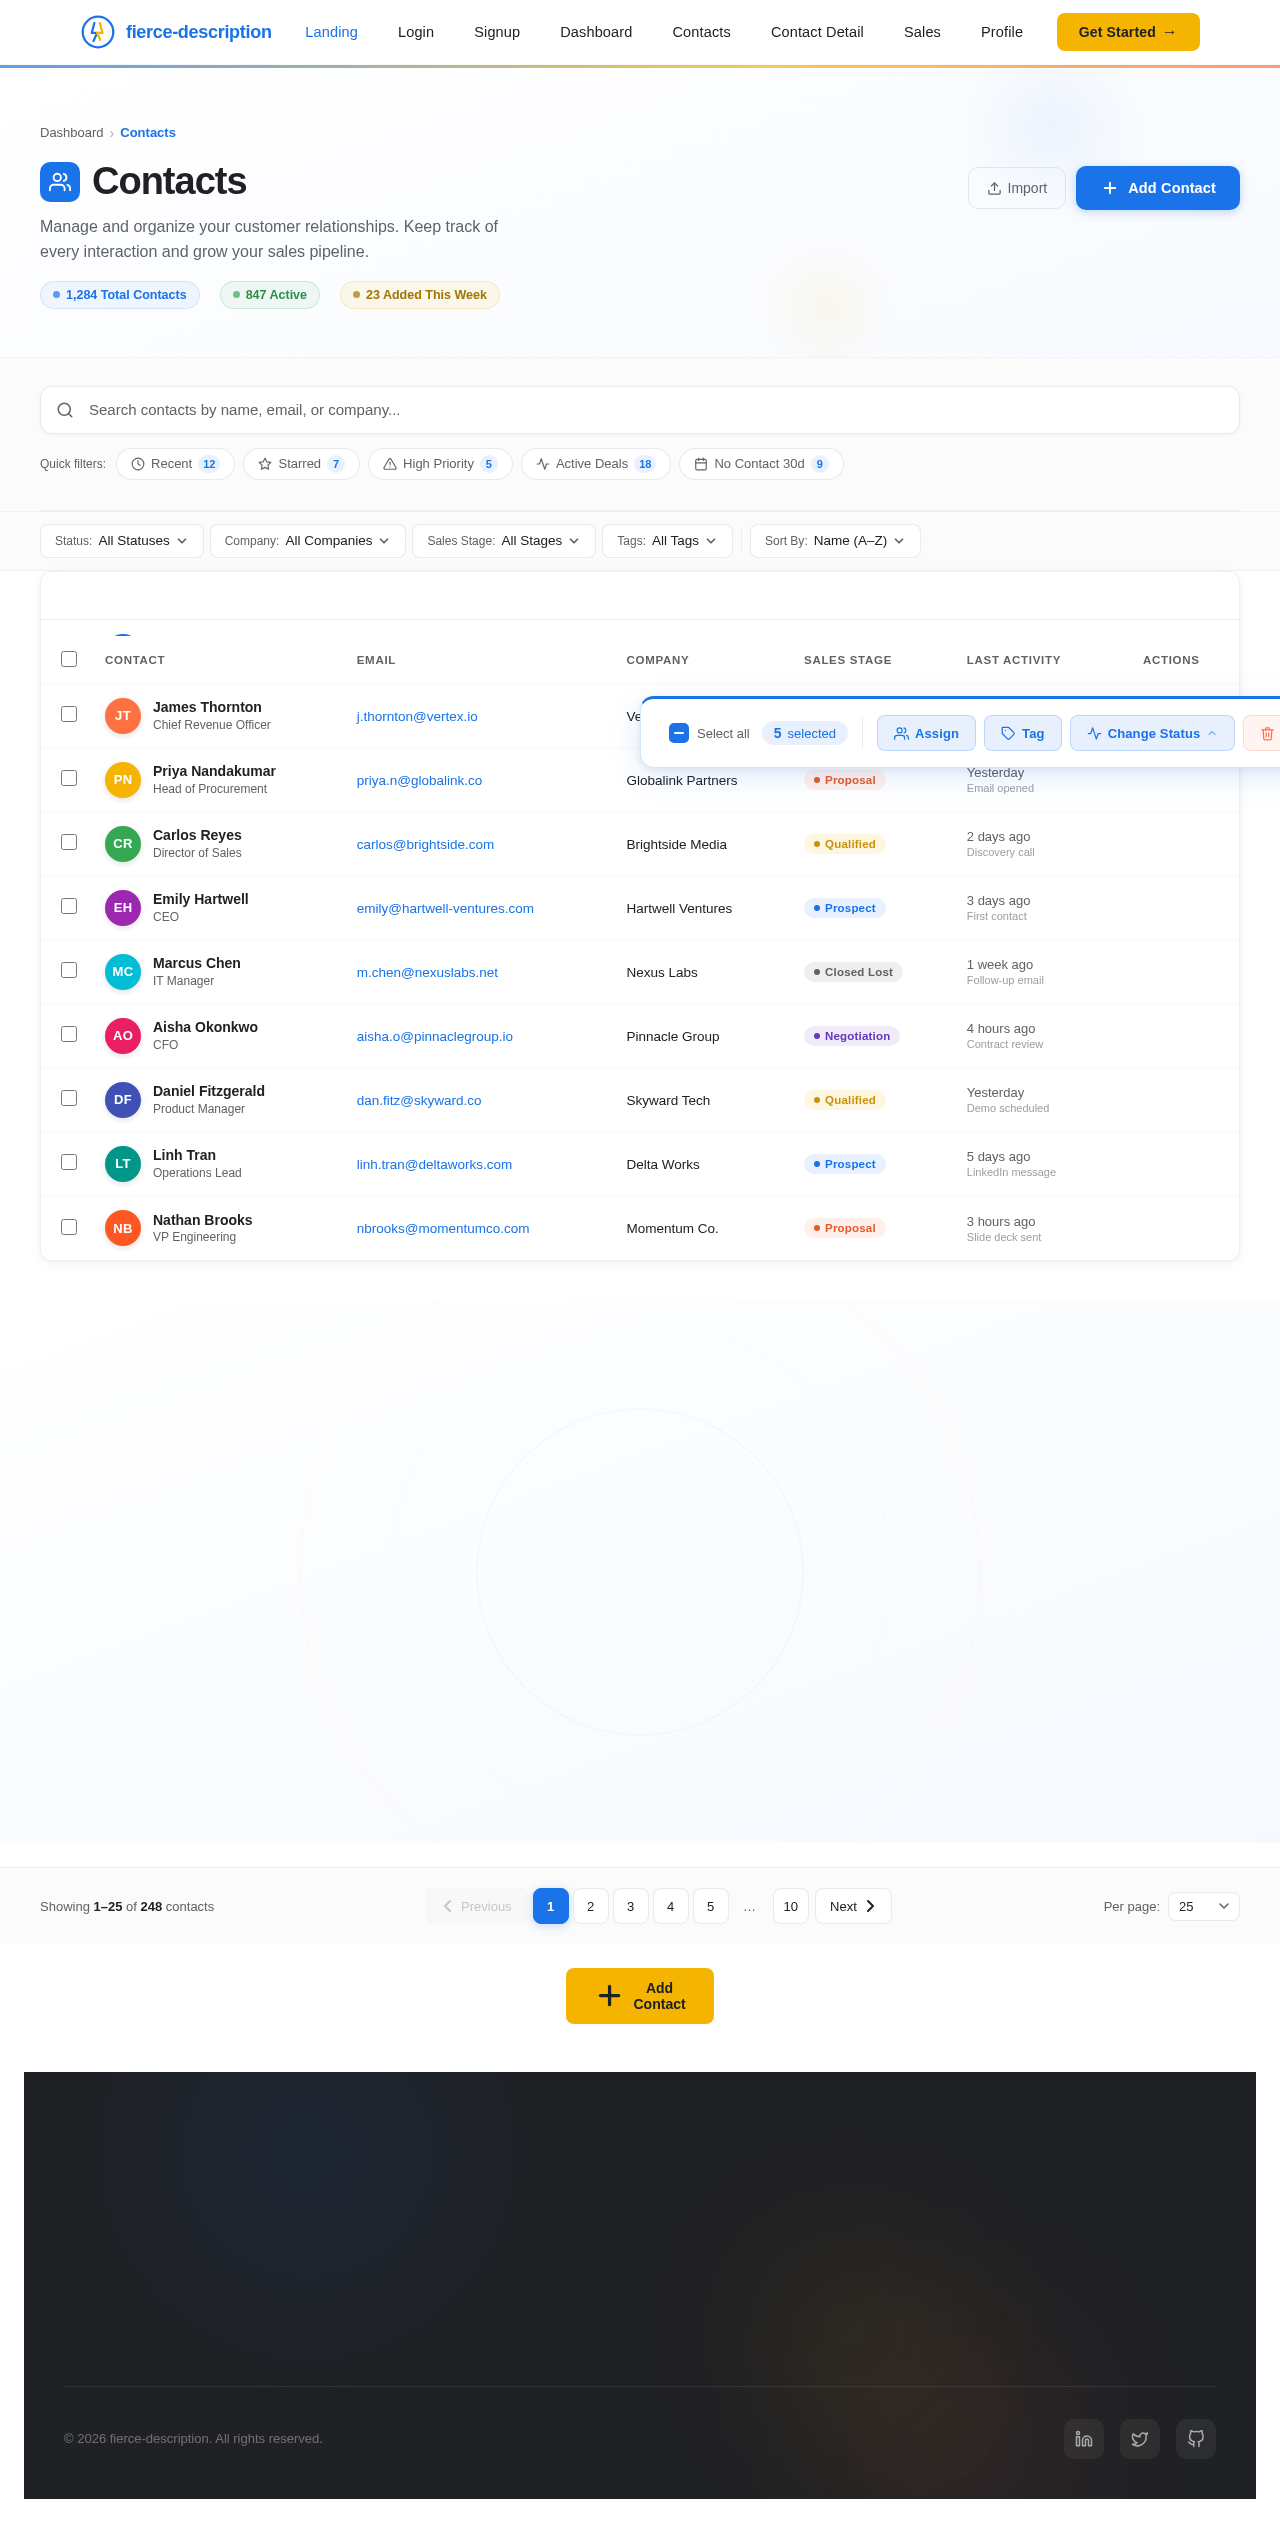Viewport: 1280px width, 2523px height.
Task: Click the blue Add Contact button
Action: click(x=1158, y=188)
